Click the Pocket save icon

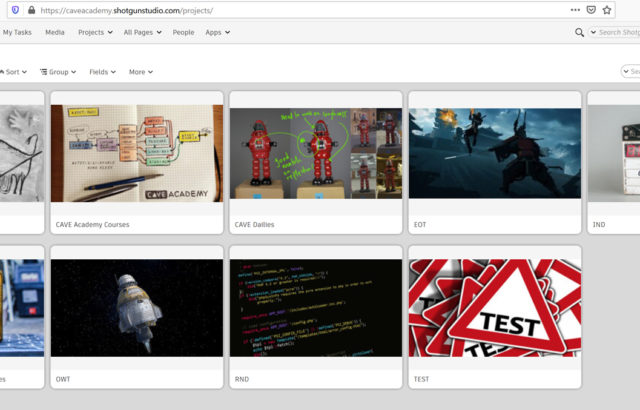click(590, 9)
